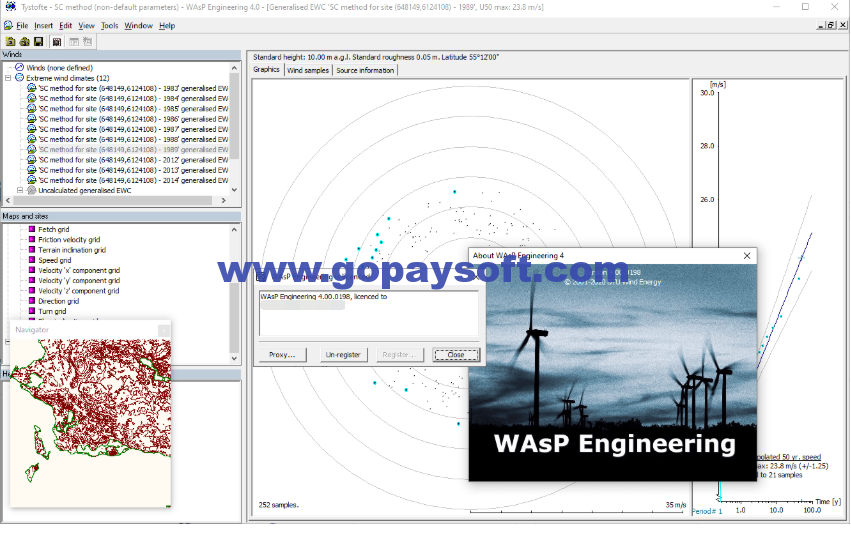Collapse the Uncalculated generalised EWC node
This screenshot has width=851, height=543.
click(20, 190)
